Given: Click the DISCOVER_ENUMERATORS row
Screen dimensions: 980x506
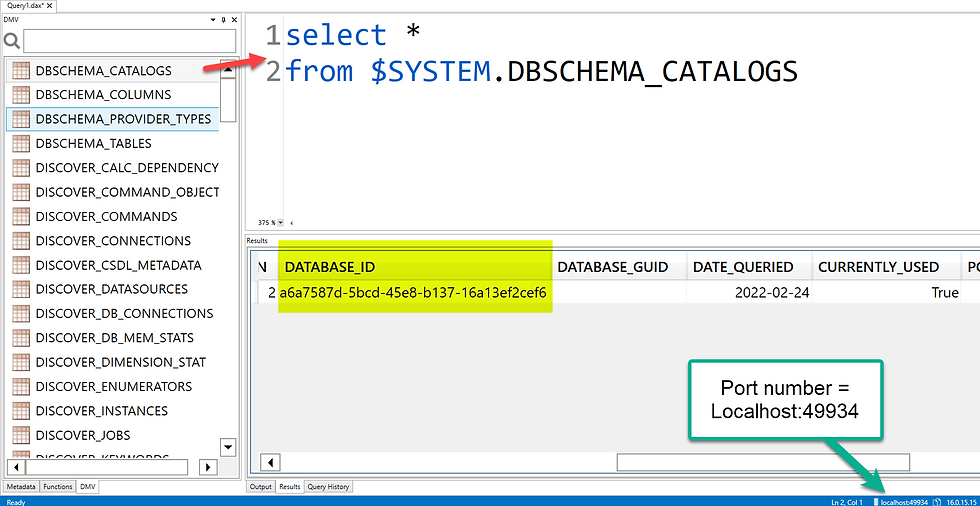Looking at the screenshot, I should click(x=112, y=386).
